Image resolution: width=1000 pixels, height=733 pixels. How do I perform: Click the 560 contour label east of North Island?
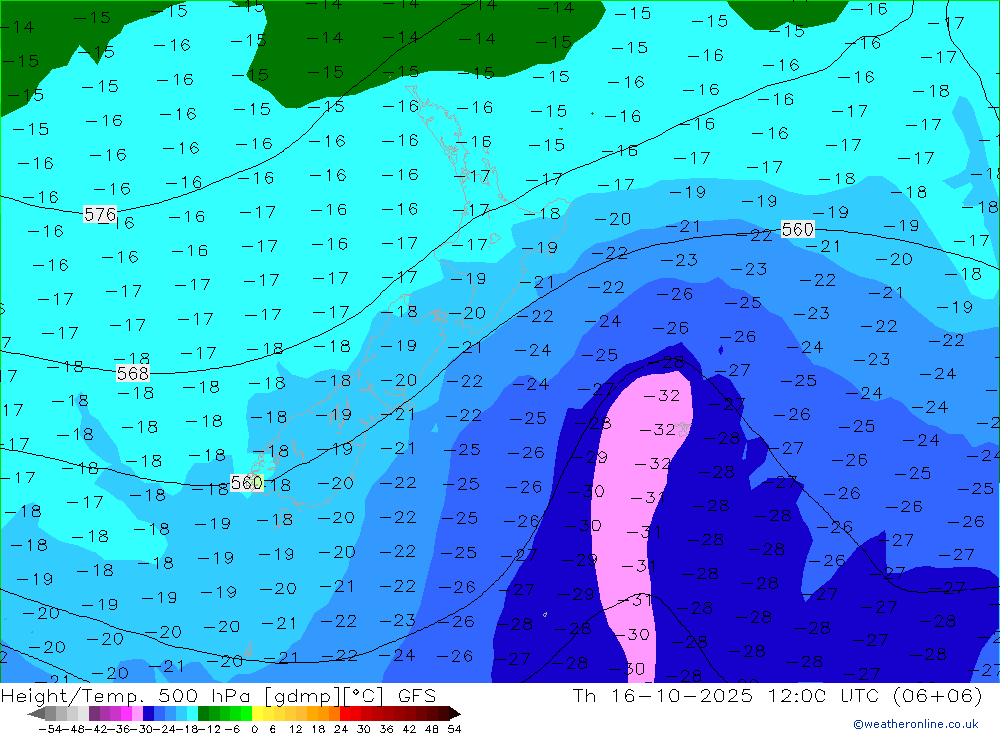coord(797,229)
